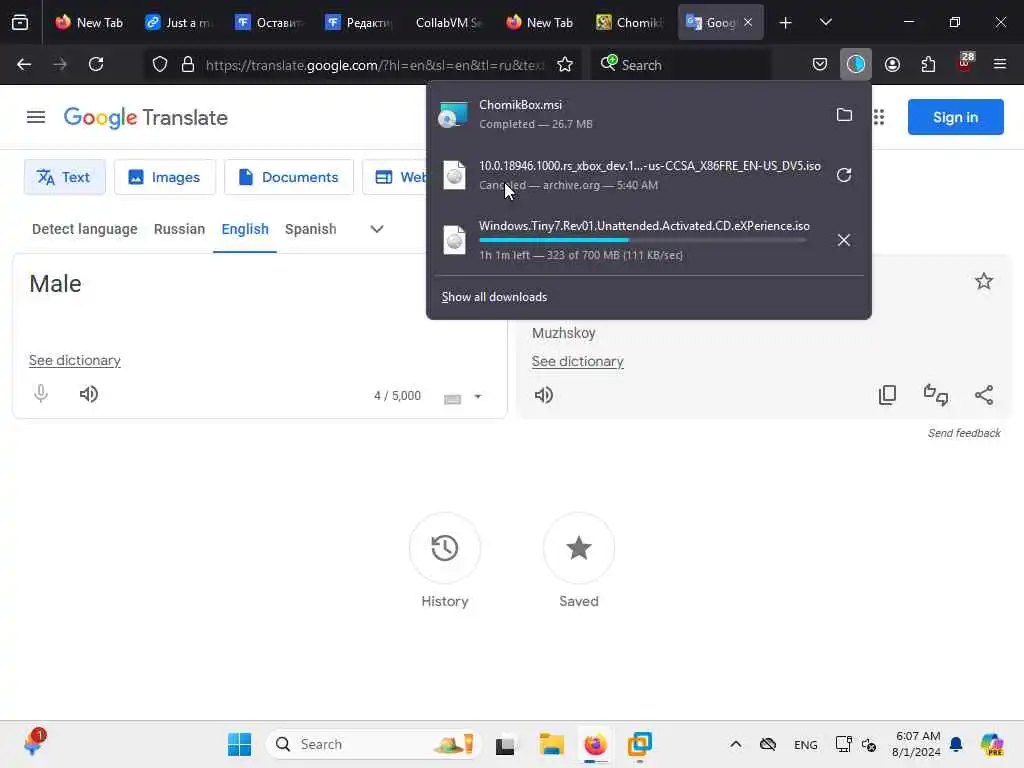
Task: Open the Firefox account icon
Action: pyautogui.click(x=892, y=64)
